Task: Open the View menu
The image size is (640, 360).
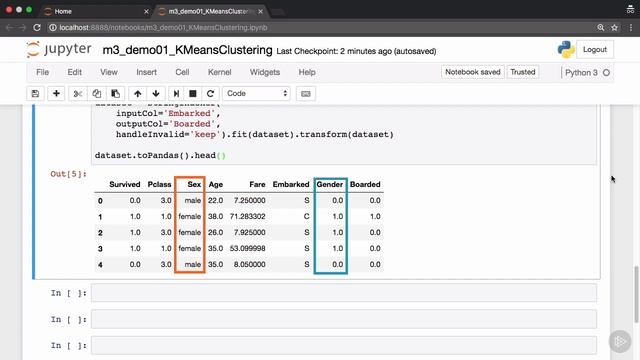Action: tap(109, 72)
